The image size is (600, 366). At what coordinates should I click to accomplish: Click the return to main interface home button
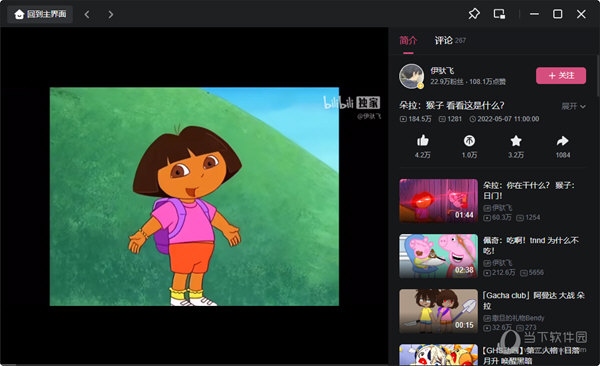coord(40,15)
